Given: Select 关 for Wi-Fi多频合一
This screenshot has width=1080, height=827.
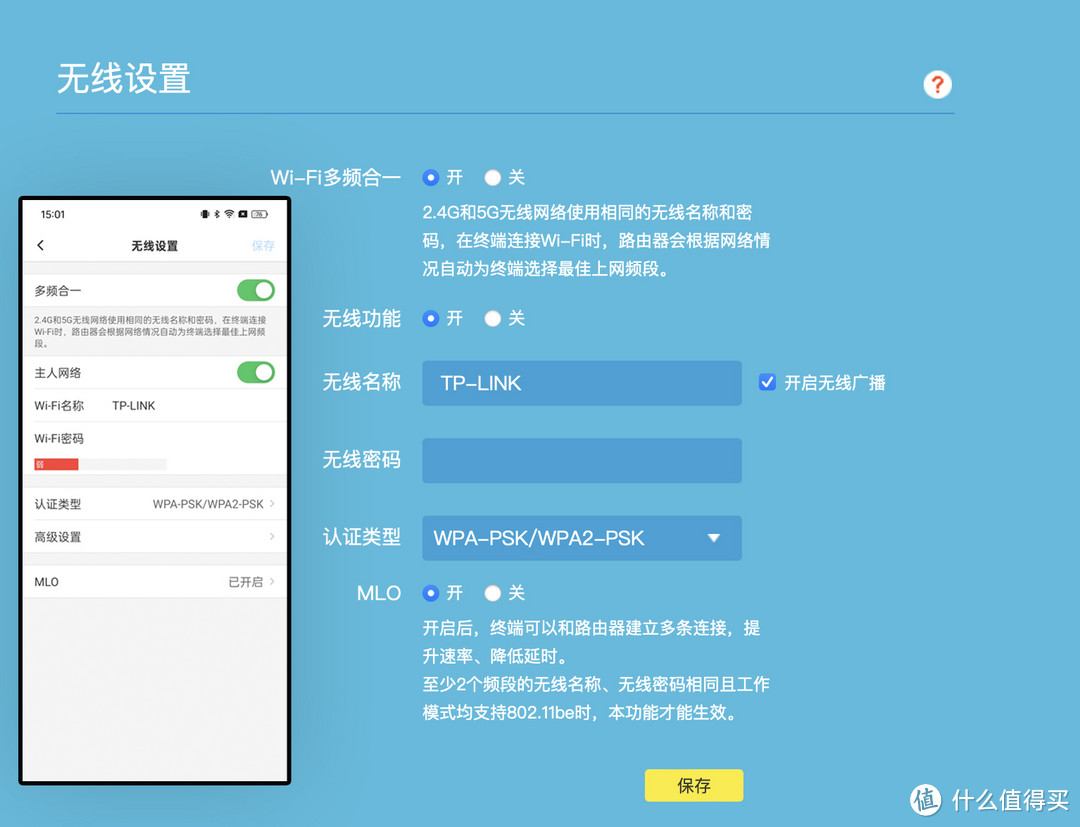Looking at the screenshot, I should tap(492, 178).
